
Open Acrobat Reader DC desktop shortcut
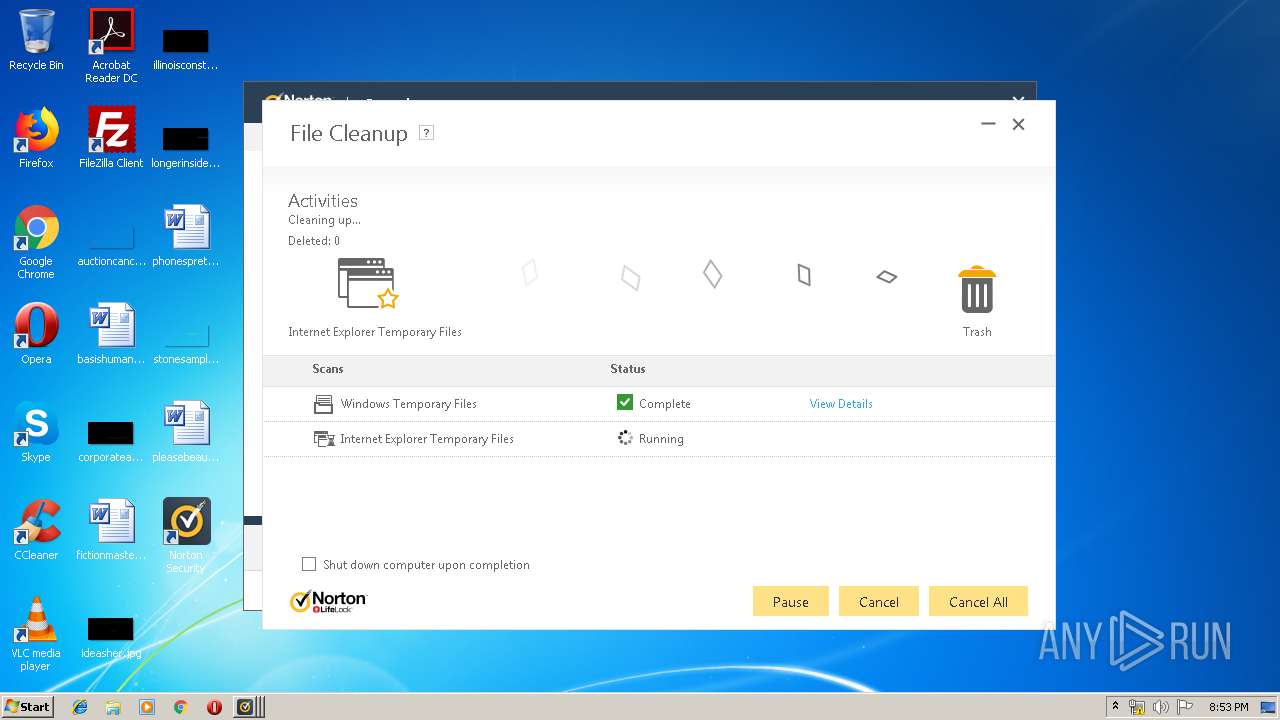pos(111,46)
